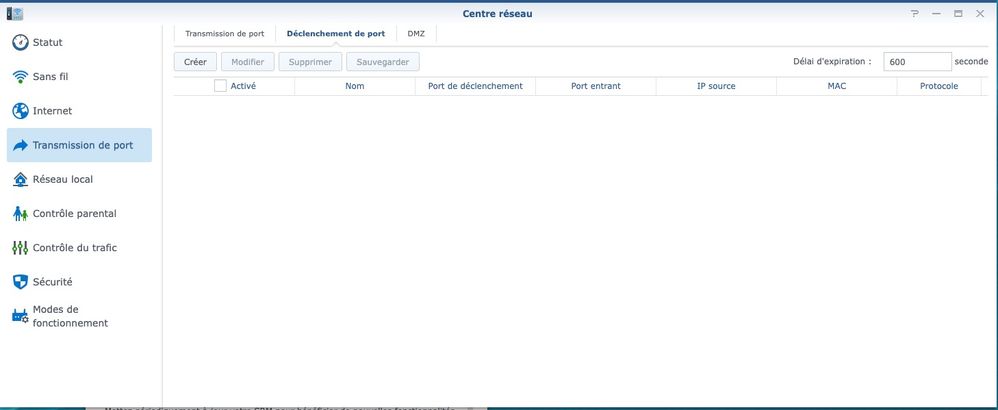The height and width of the screenshot is (410, 998).
Task: Toggle the Activé header checkbox
Action: pyautogui.click(x=220, y=86)
